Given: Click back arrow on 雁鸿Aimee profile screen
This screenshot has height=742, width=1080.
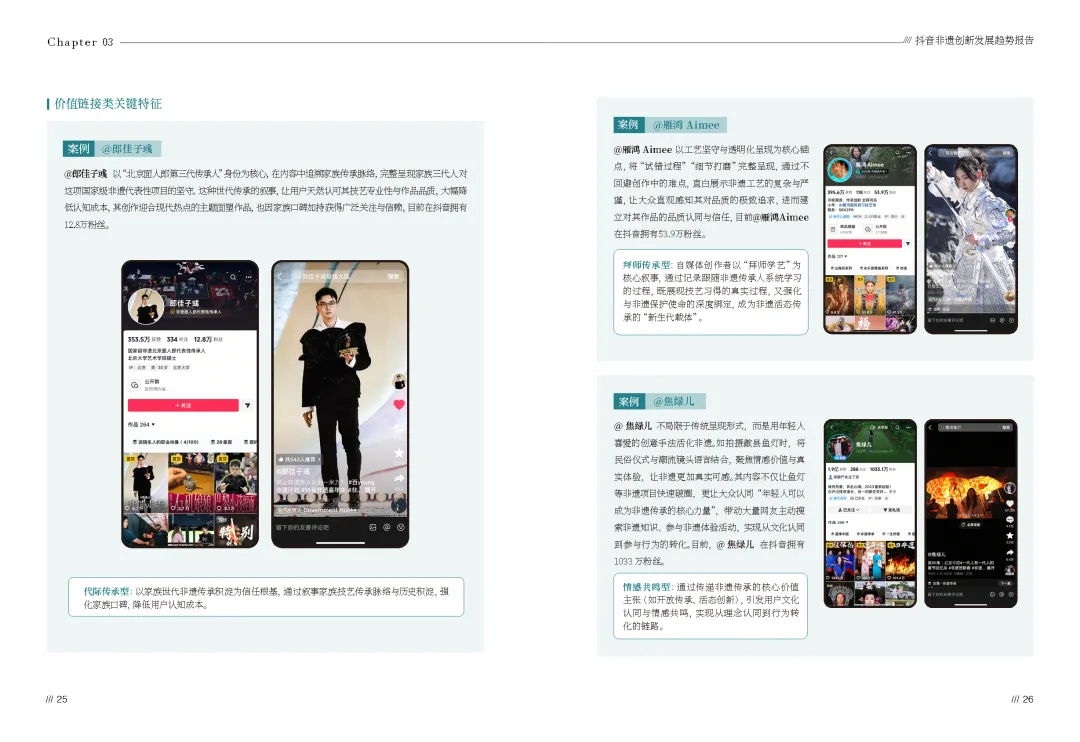Looking at the screenshot, I should pyautogui.click(x=831, y=152).
